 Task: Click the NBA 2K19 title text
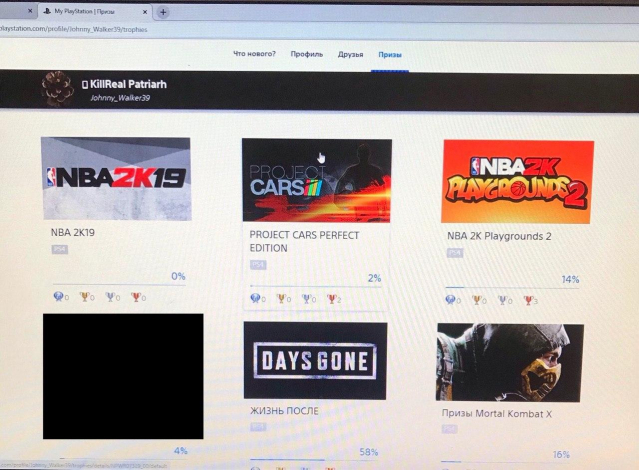point(73,232)
